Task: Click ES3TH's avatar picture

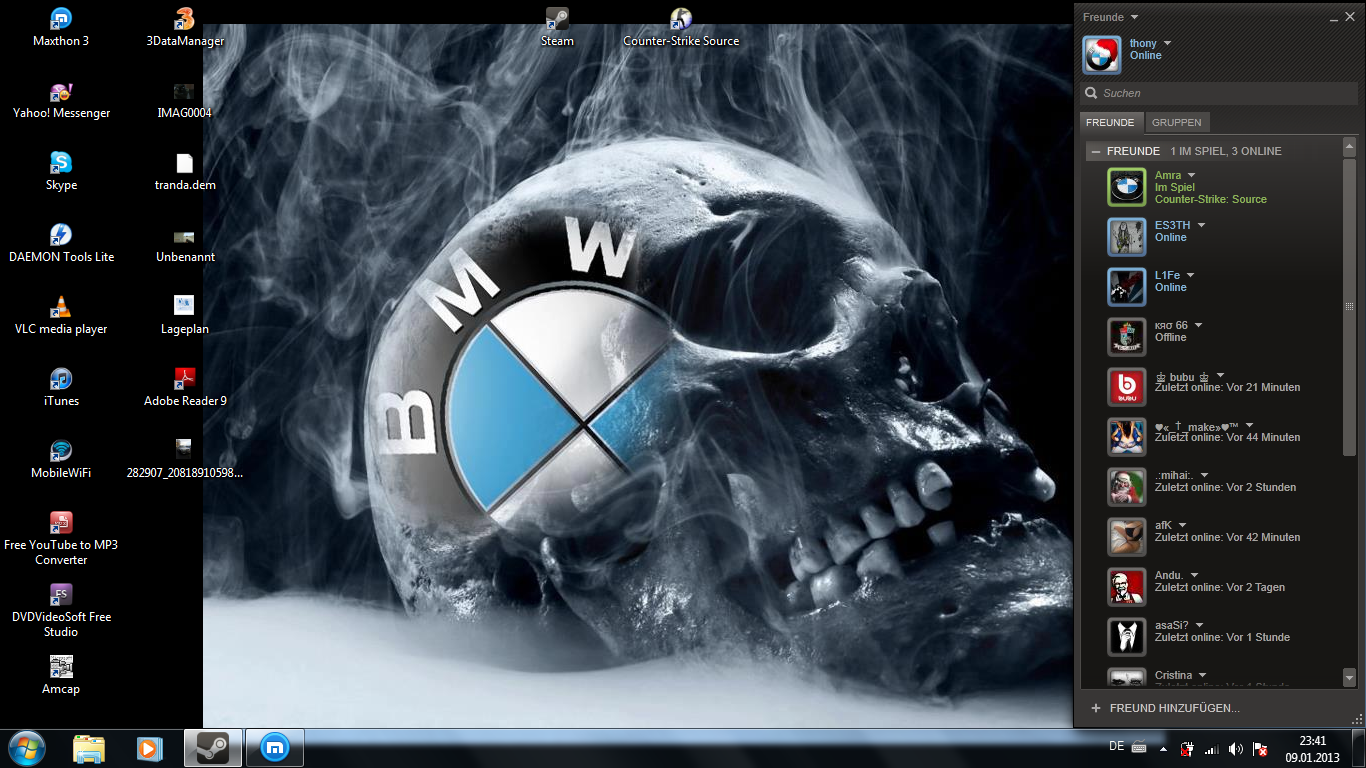Action: pyautogui.click(x=1126, y=237)
